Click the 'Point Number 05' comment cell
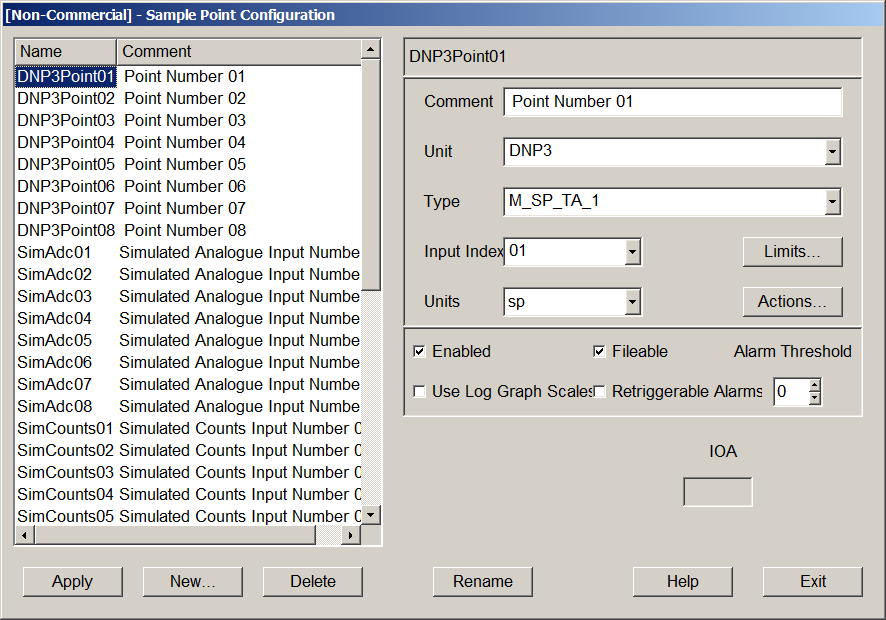The width and height of the screenshot is (886, 620). pos(185,164)
